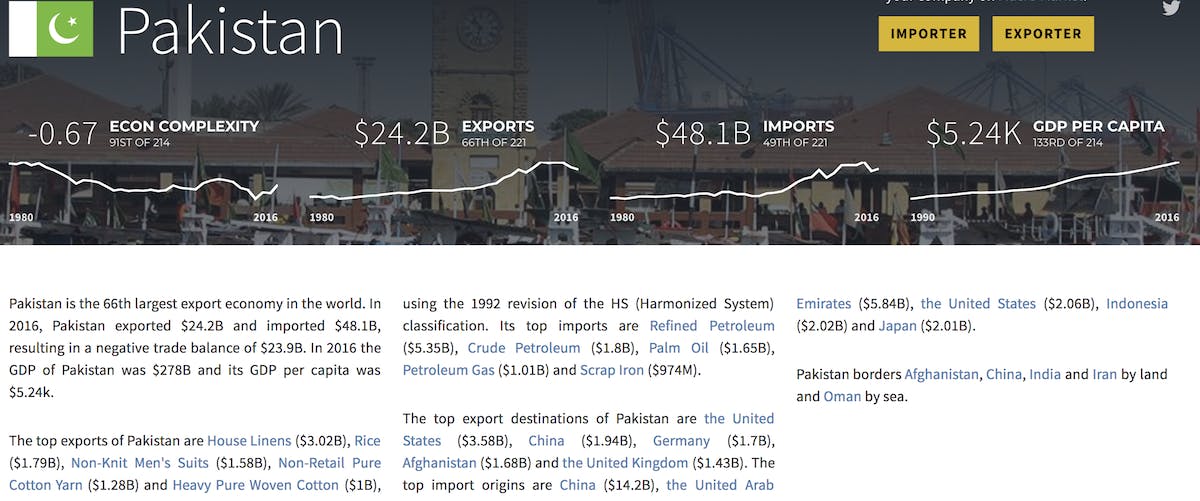Click the $24.2B exports value
This screenshot has width=1200, height=501.
click(x=402, y=133)
